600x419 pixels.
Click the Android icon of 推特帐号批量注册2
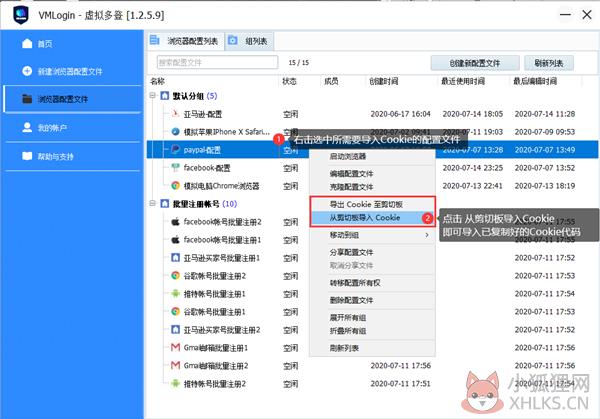point(175,383)
